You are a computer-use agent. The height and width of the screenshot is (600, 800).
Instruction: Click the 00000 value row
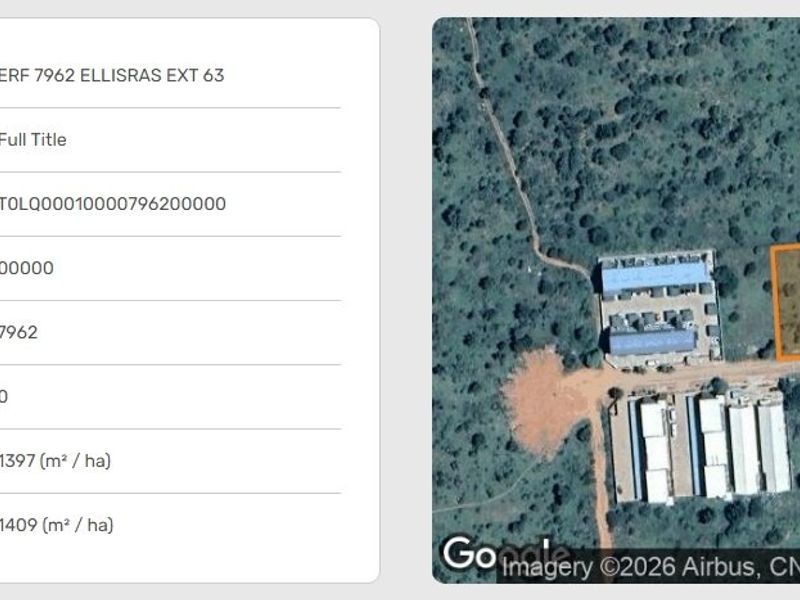pyautogui.click(x=170, y=268)
